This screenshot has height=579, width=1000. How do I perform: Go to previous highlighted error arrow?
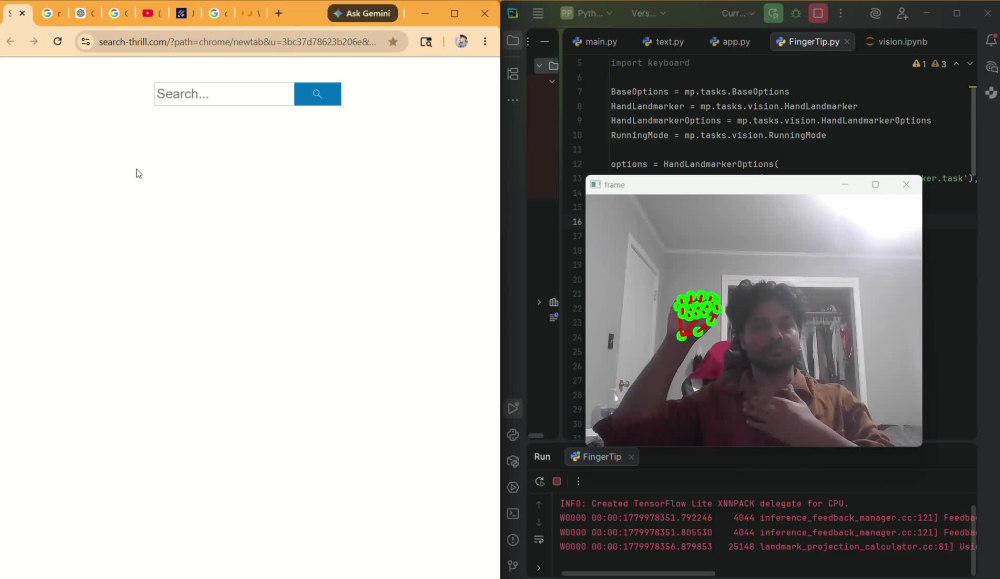[x=956, y=64]
